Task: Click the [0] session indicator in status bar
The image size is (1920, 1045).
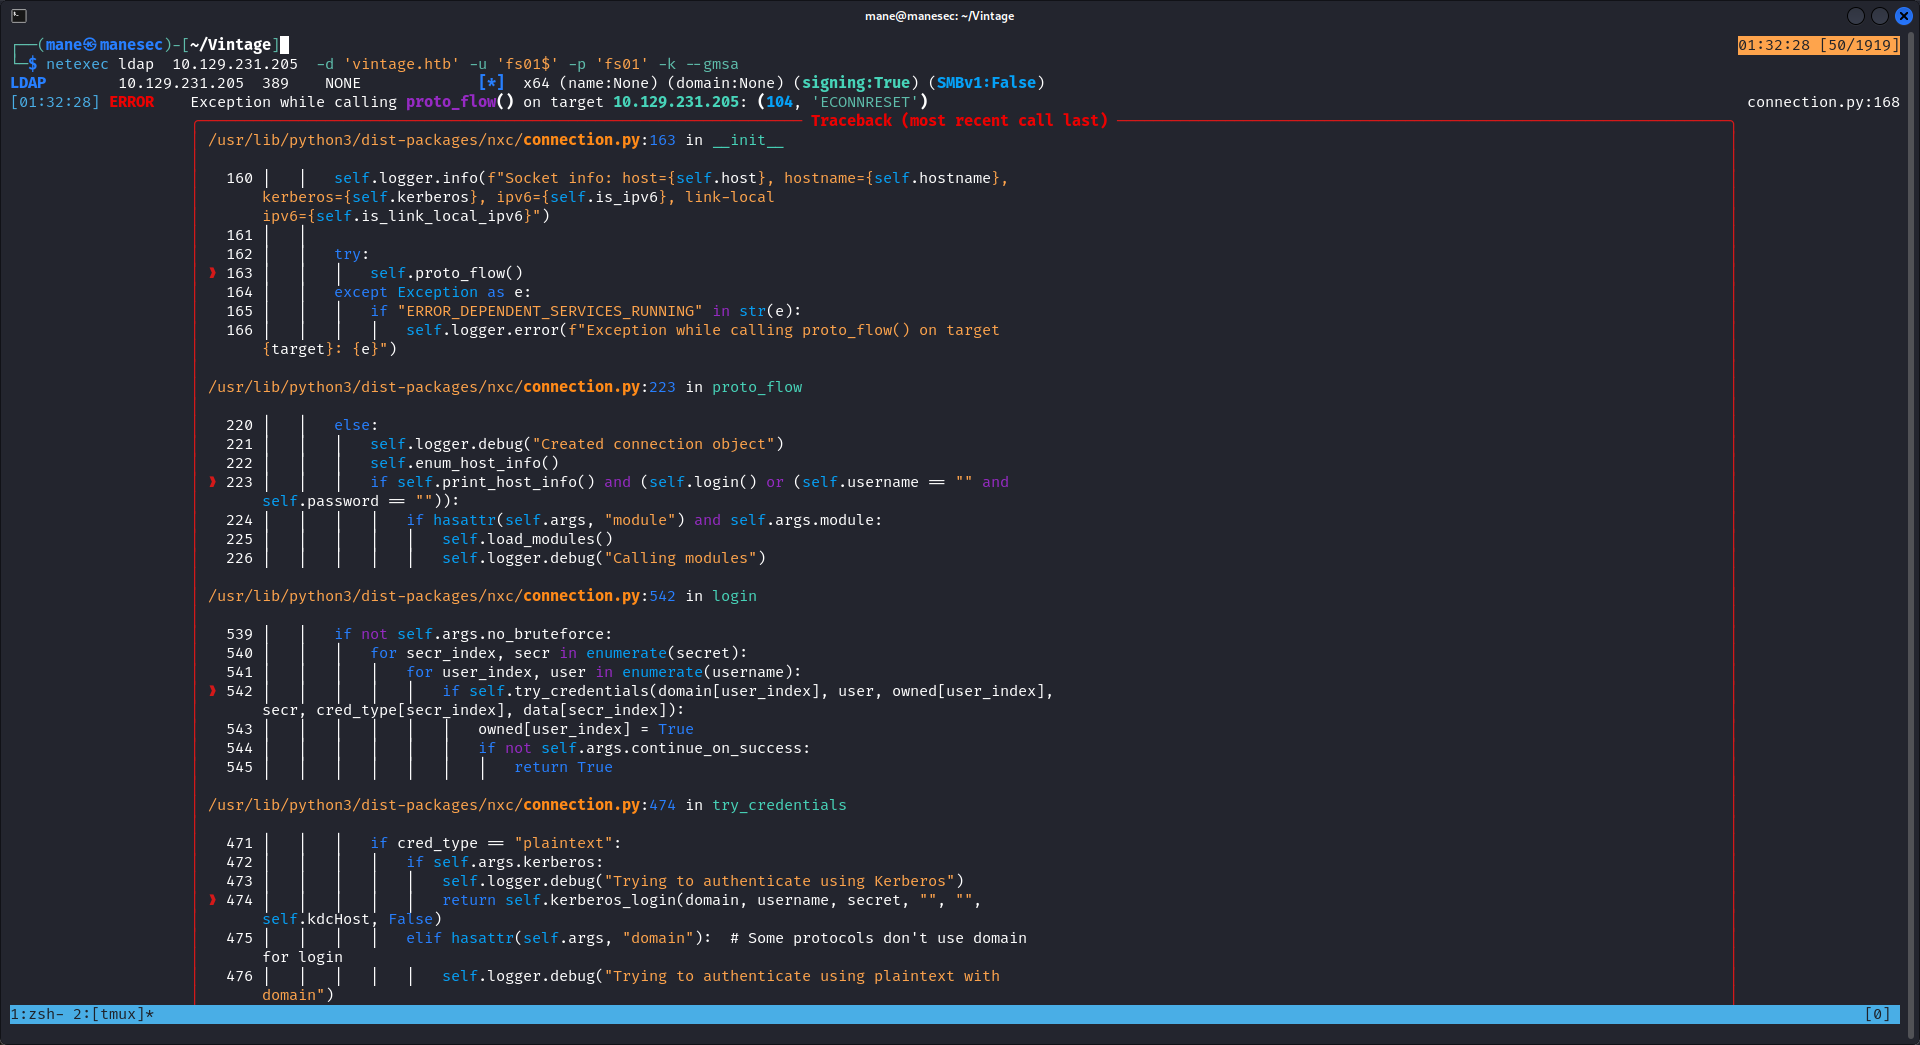Action: [1877, 1014]
